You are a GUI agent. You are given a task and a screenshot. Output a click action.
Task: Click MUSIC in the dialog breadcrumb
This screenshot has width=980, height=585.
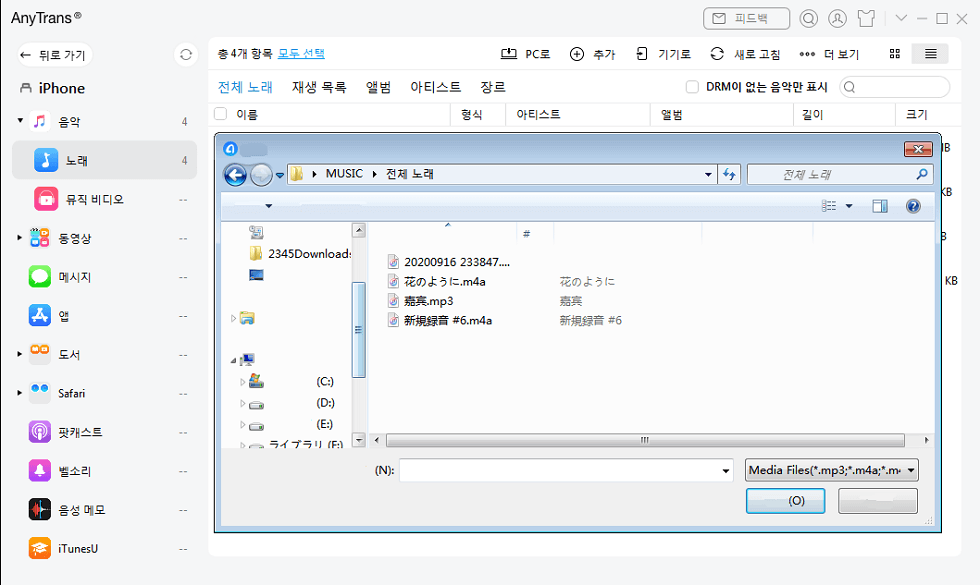[344, 174]
